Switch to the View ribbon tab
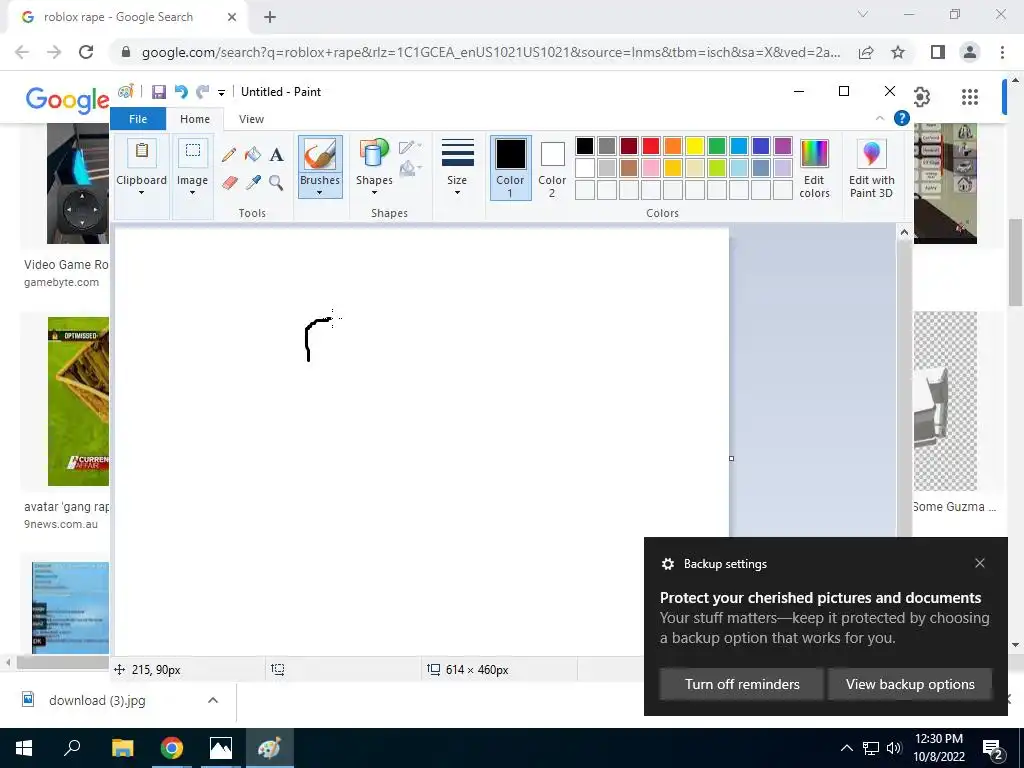 point(251,119)
